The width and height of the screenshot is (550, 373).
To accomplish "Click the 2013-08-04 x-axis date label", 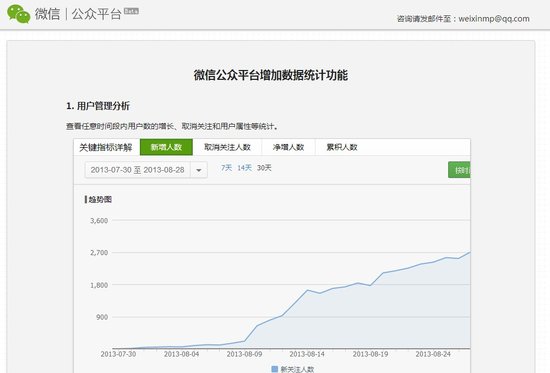I will 181,354.
